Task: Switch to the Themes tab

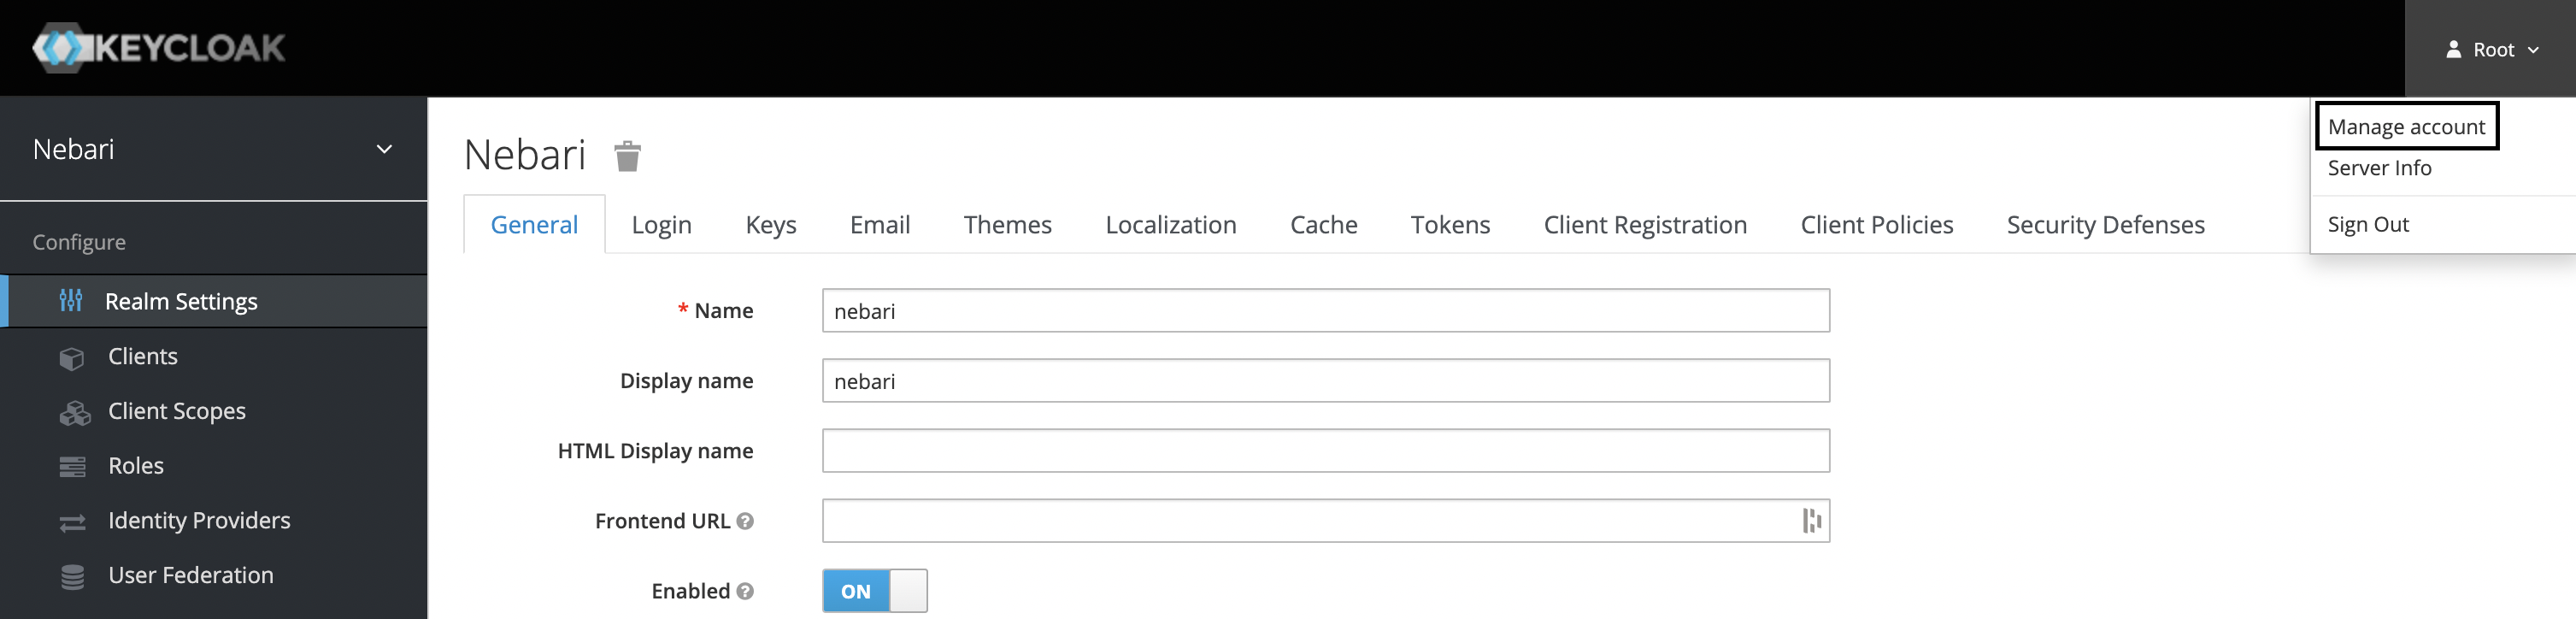Action: point(1007,224)
